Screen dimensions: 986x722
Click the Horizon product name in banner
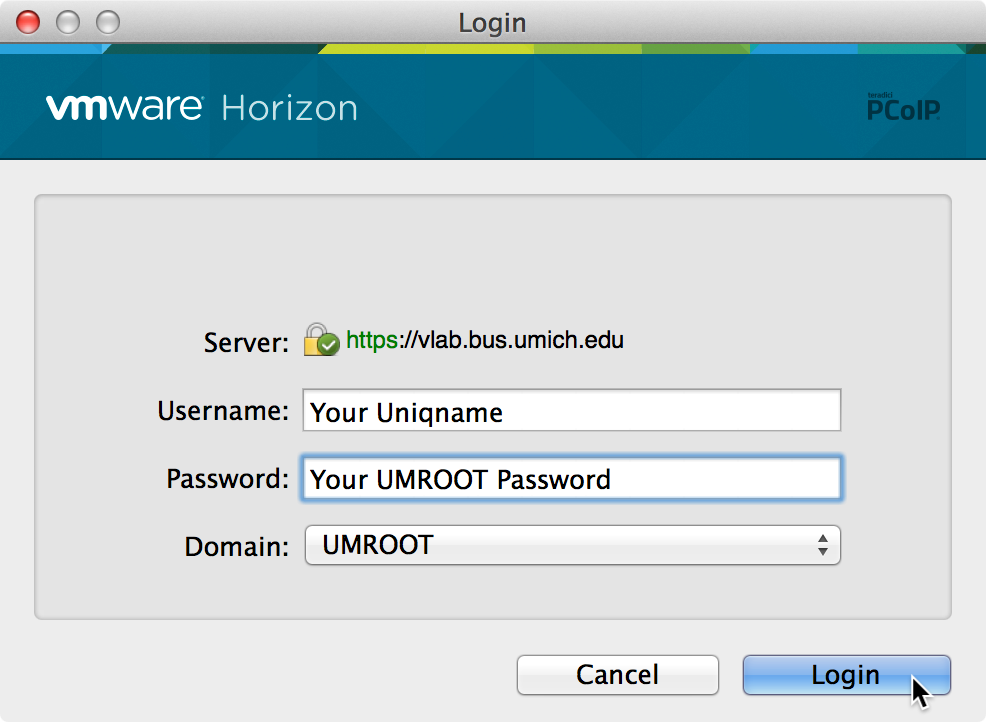pyautogui.click(x=289, y=108)
